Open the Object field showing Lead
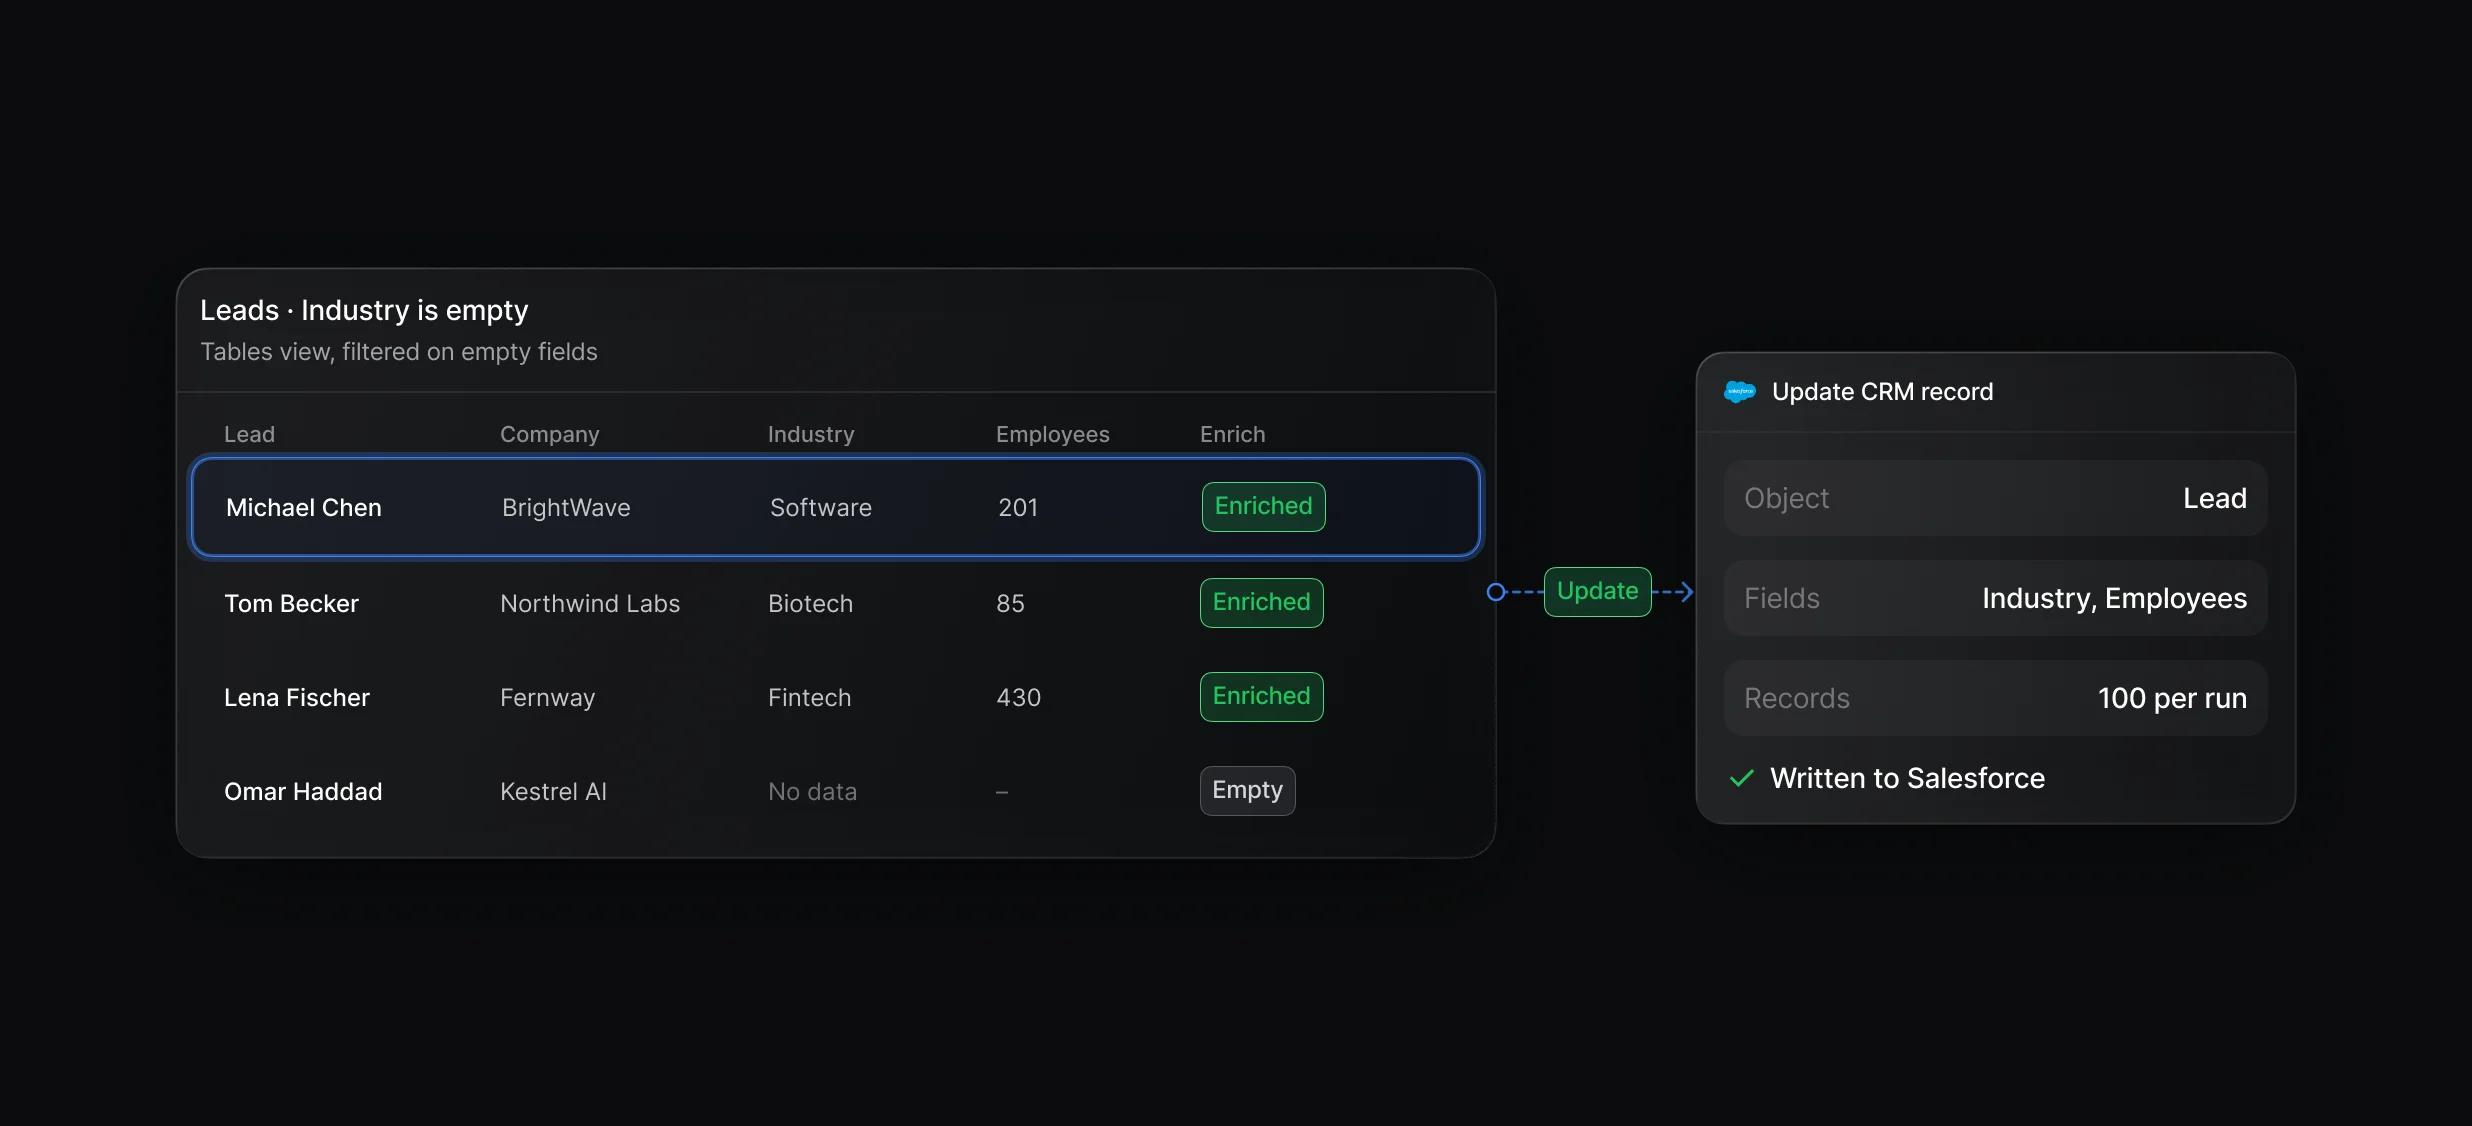2472x1126 pixels. pyautogui.click(x=1995, y=498)
